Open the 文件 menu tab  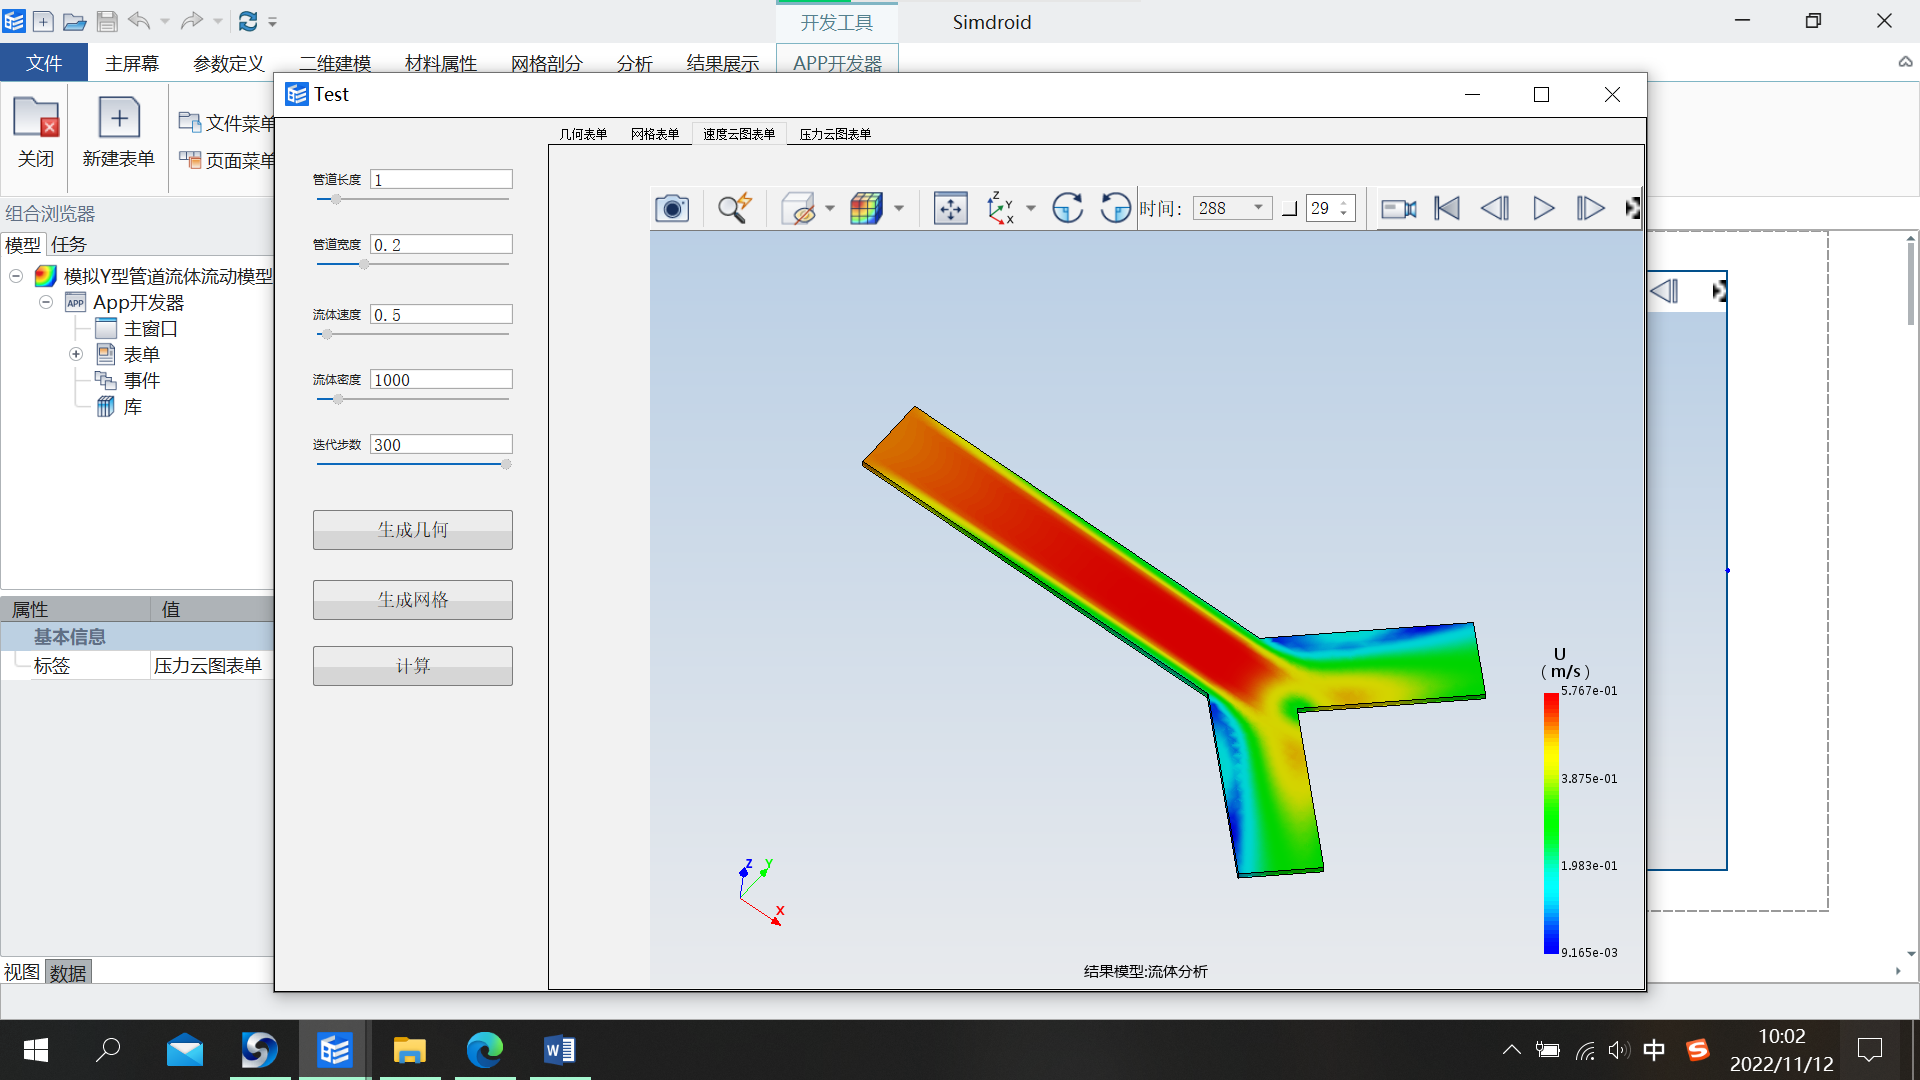44,63
